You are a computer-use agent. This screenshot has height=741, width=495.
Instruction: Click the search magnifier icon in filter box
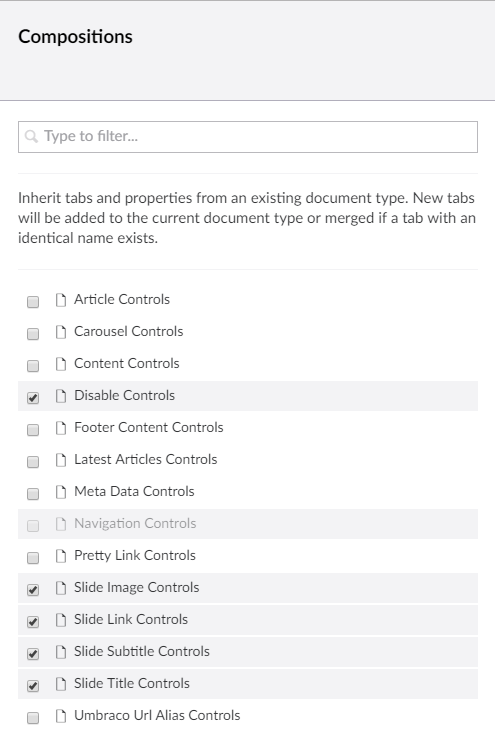pyautogui.click(x=31, y=137)
